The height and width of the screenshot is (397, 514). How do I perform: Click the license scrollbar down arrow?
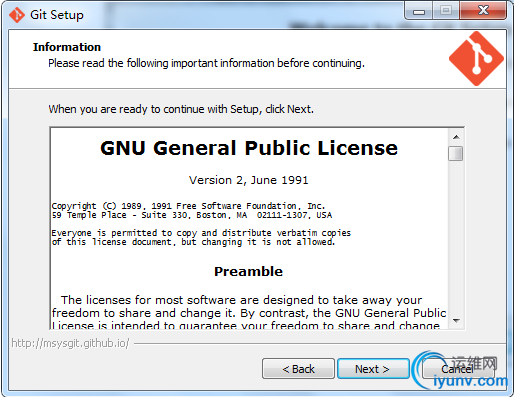coord(456,321)
